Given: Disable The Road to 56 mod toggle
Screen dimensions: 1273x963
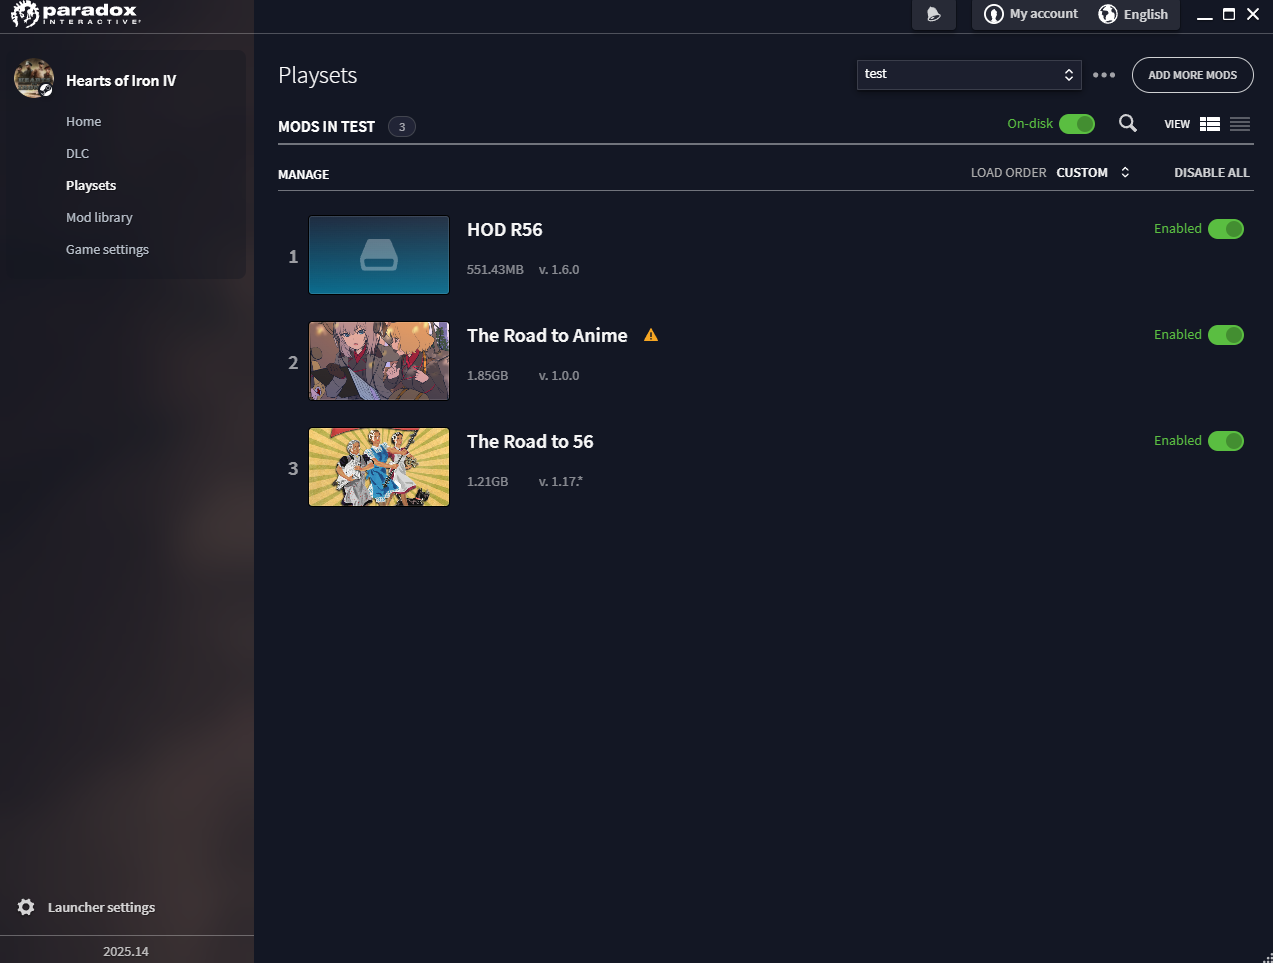Looking at the screenshot, I should coord(1226,441).
